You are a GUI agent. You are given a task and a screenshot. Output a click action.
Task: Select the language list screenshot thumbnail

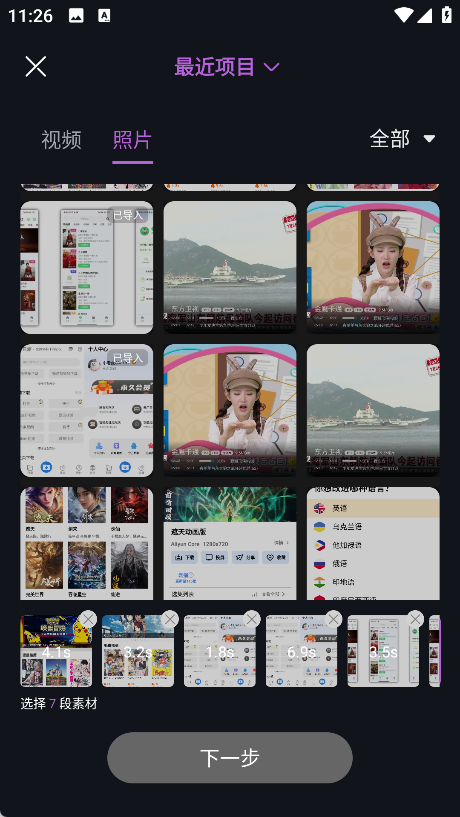pos(373,543)
